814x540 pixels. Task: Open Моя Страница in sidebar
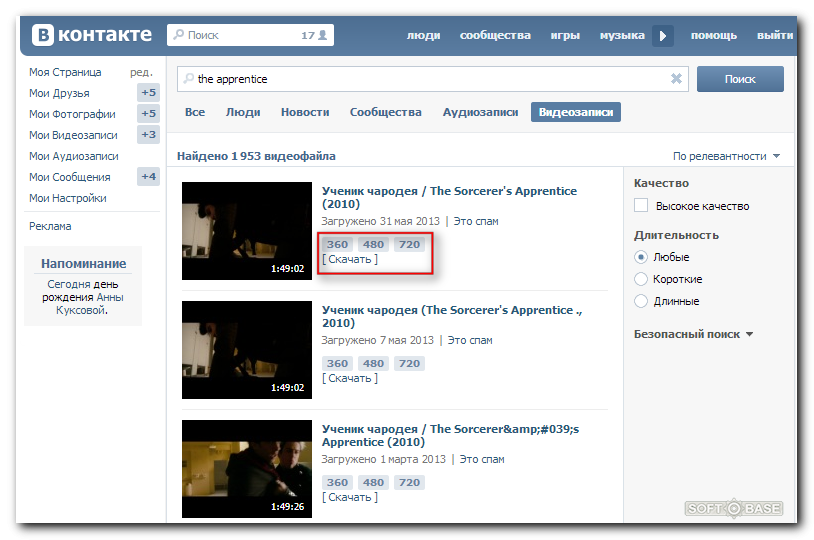[x=65, y=72]
